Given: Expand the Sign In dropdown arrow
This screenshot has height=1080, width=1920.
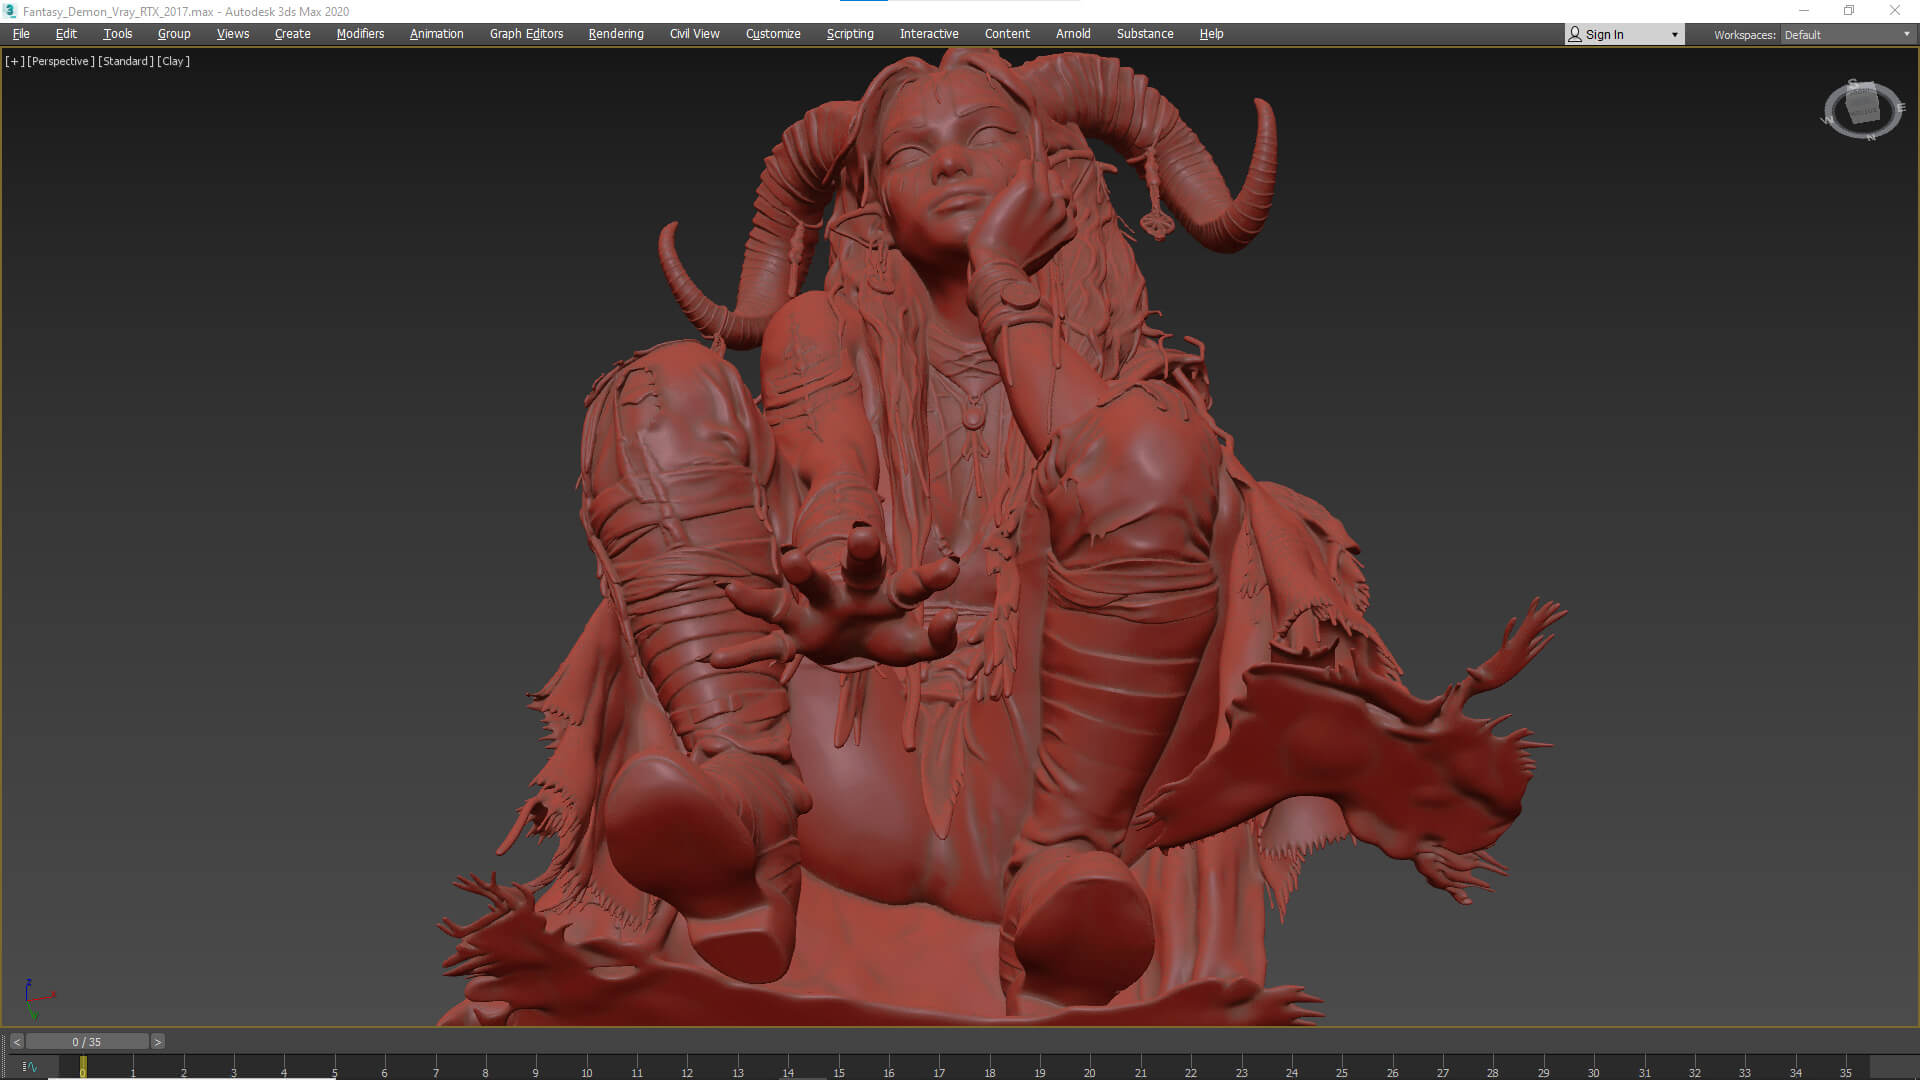Looking at the screenshot, I should coord(1675,35).
